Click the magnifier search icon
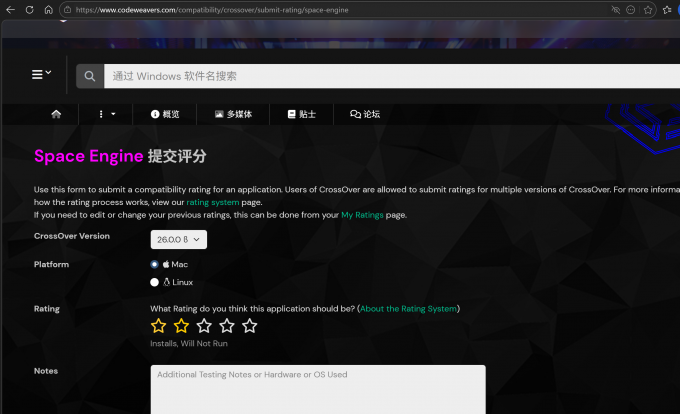The image size is (680, 414). [90, 76]
